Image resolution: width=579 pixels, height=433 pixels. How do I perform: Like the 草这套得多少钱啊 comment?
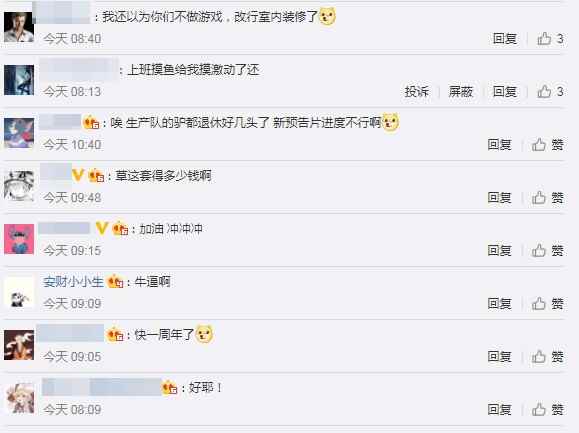tap(548, 197)
